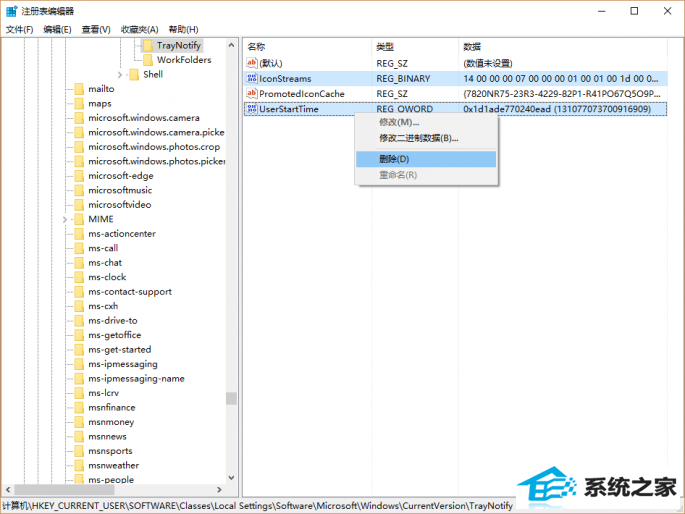Click the microsoft-edge folder icon
Screen dimensions: 685x514
tap(79, 176)
